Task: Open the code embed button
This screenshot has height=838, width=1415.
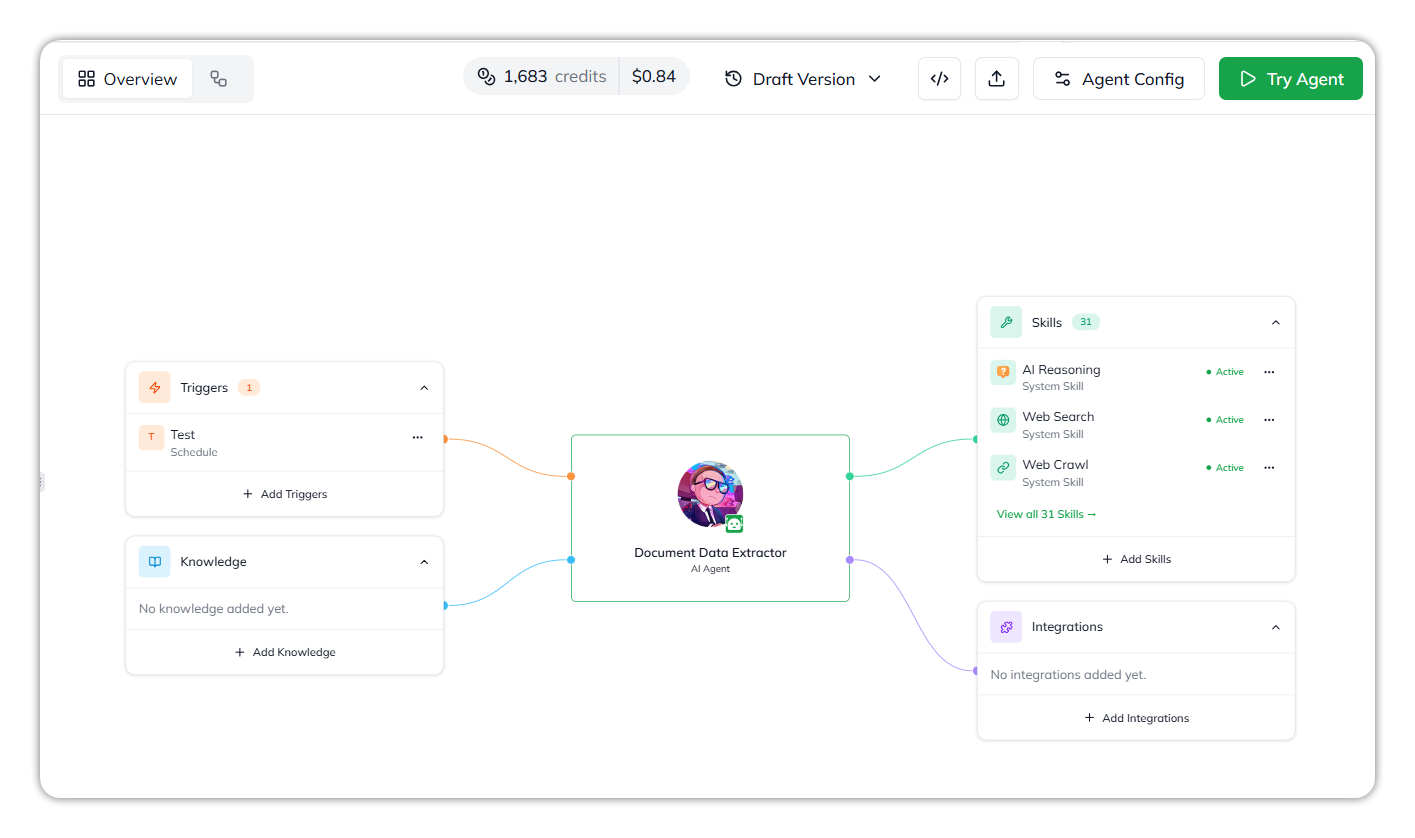Action: point(939,79)
